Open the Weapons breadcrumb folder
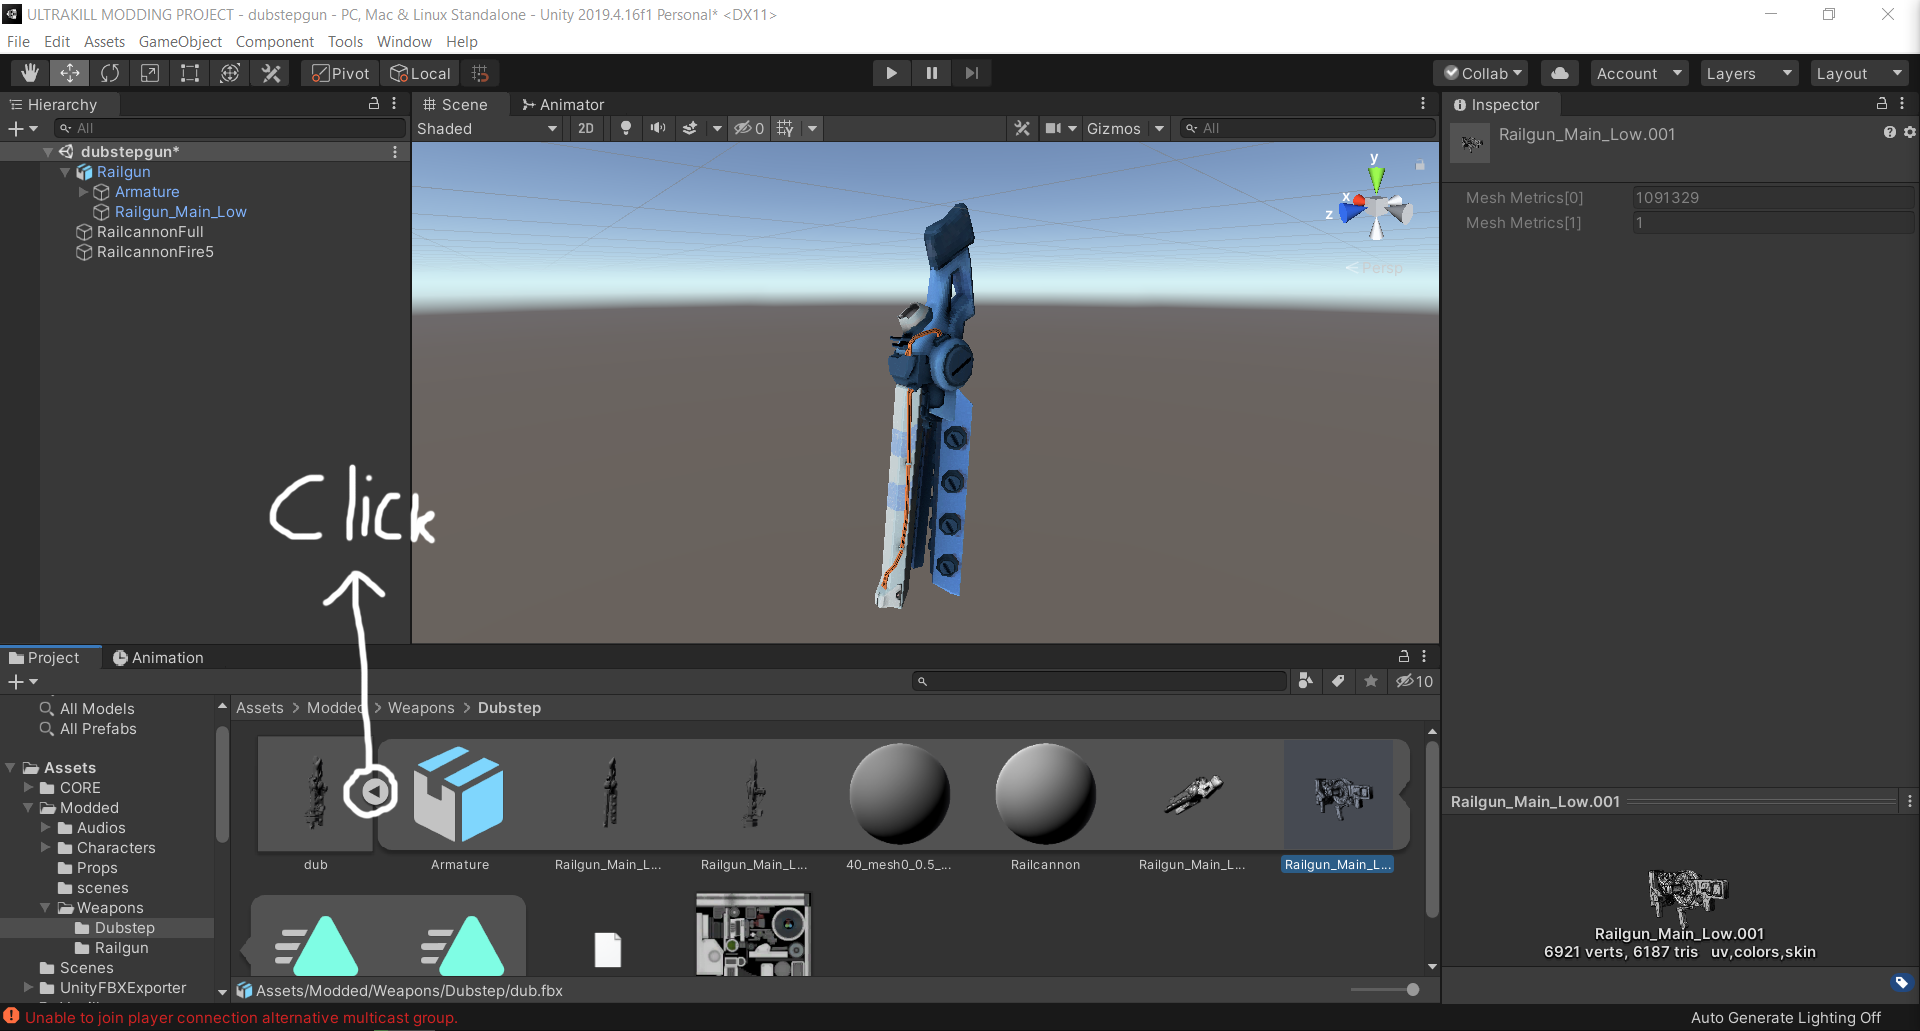The width and height of the screenshot is (1920, 1031). 421,708
